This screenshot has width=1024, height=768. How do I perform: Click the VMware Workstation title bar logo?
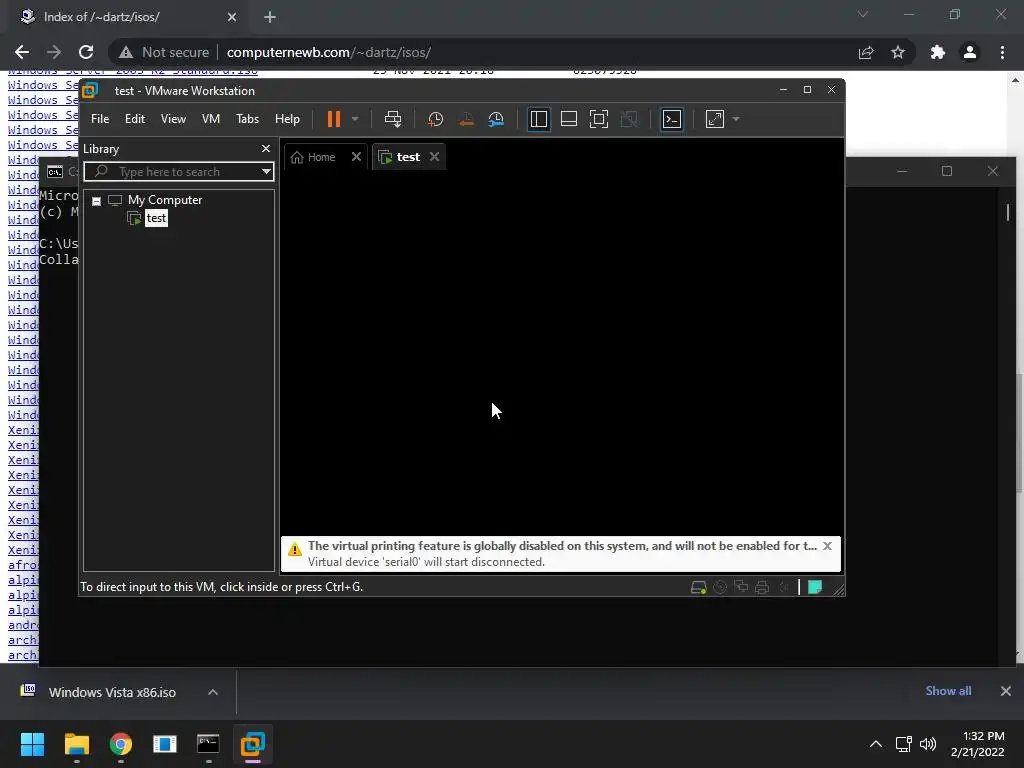90,90
